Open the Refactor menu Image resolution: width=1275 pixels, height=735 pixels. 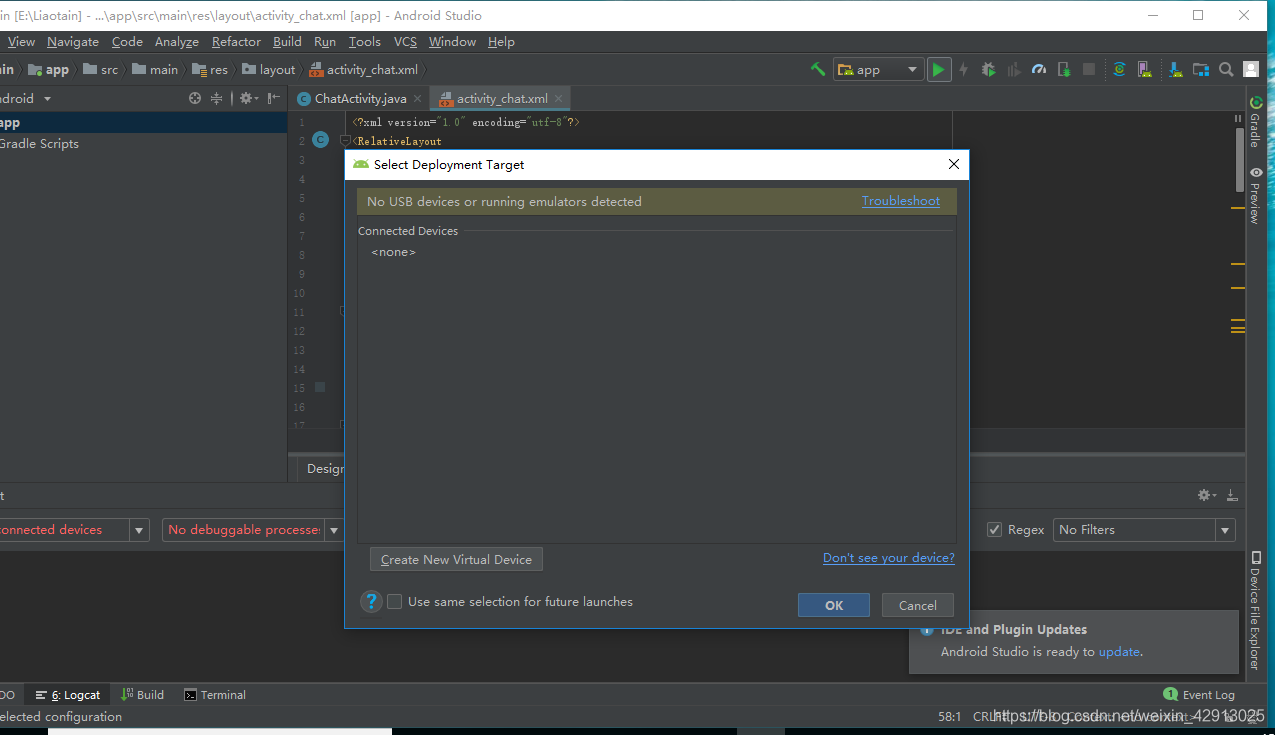pyautogui.click(x=236, y=42)
